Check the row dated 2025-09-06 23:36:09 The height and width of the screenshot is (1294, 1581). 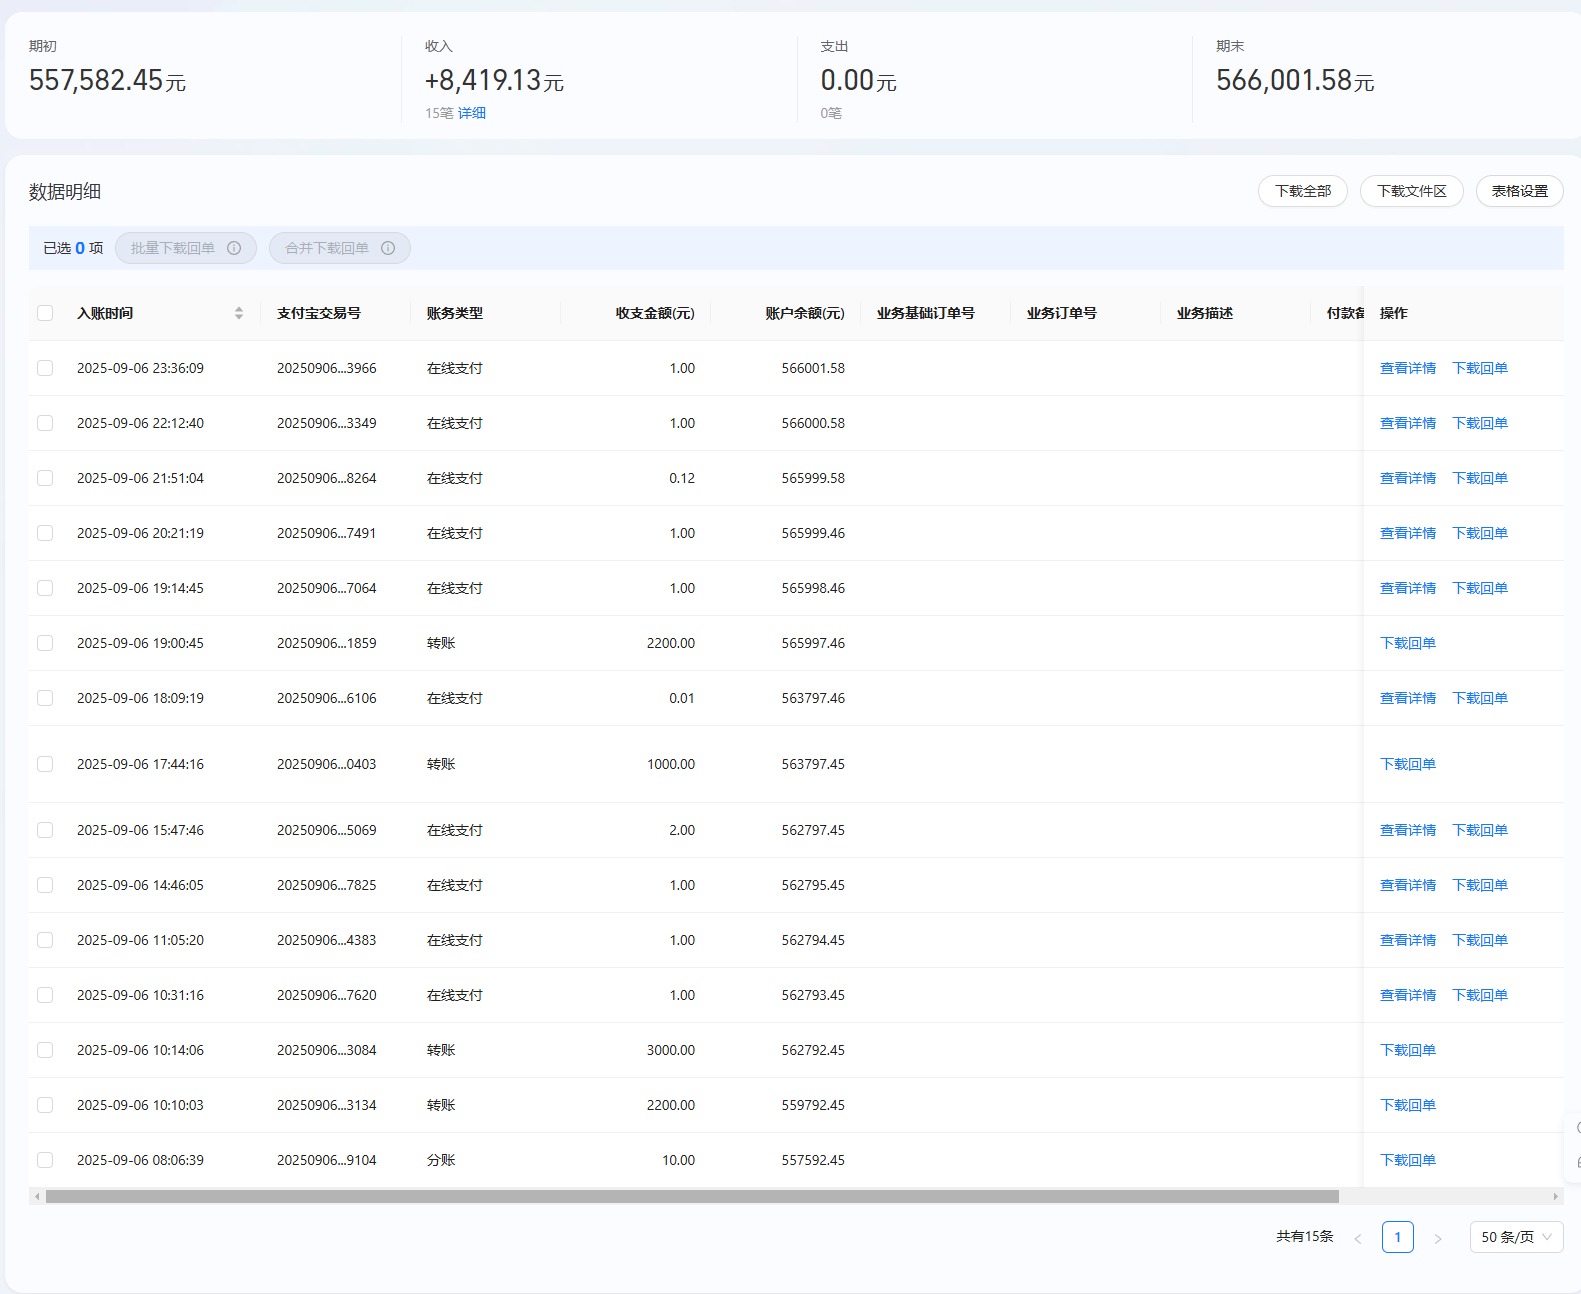point(45,368)
